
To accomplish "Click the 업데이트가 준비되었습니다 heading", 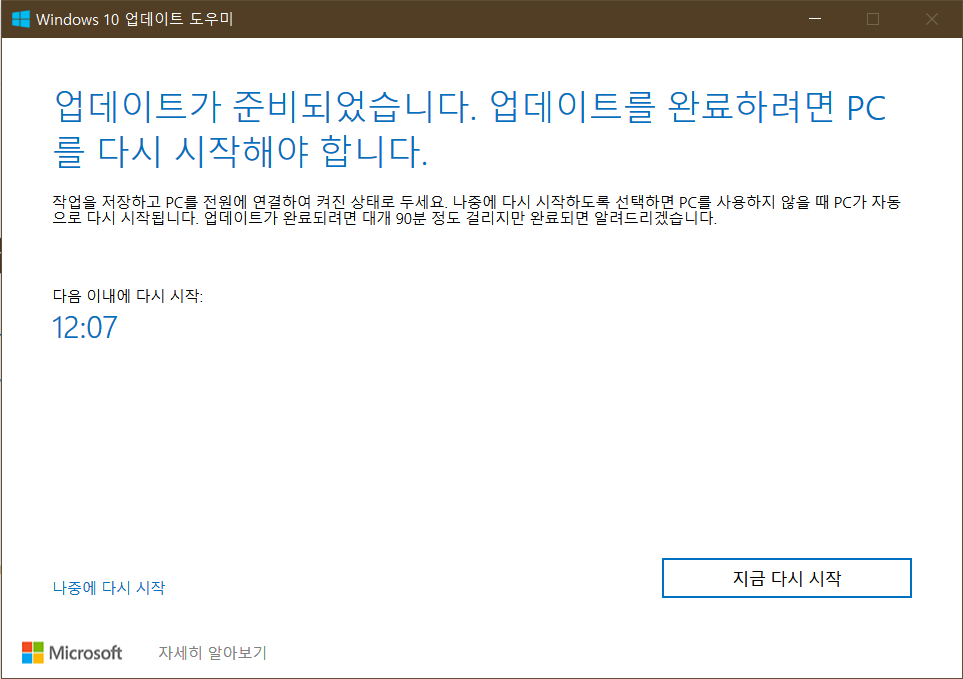I will (x=470, y=129).
